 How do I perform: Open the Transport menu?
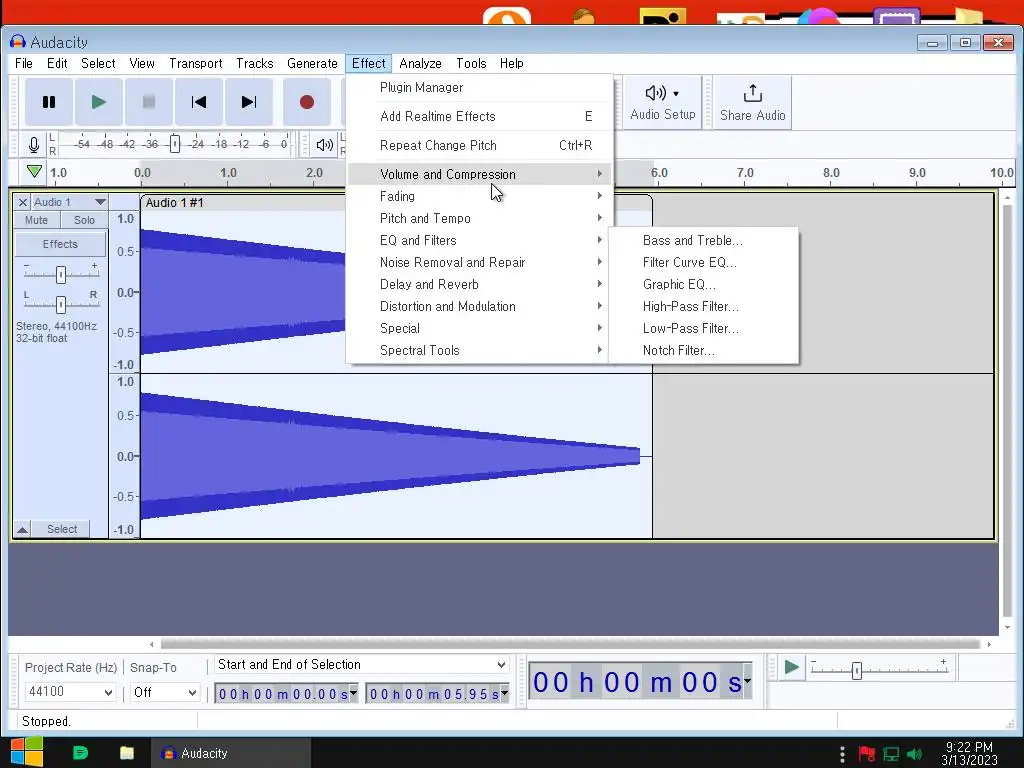196,63
